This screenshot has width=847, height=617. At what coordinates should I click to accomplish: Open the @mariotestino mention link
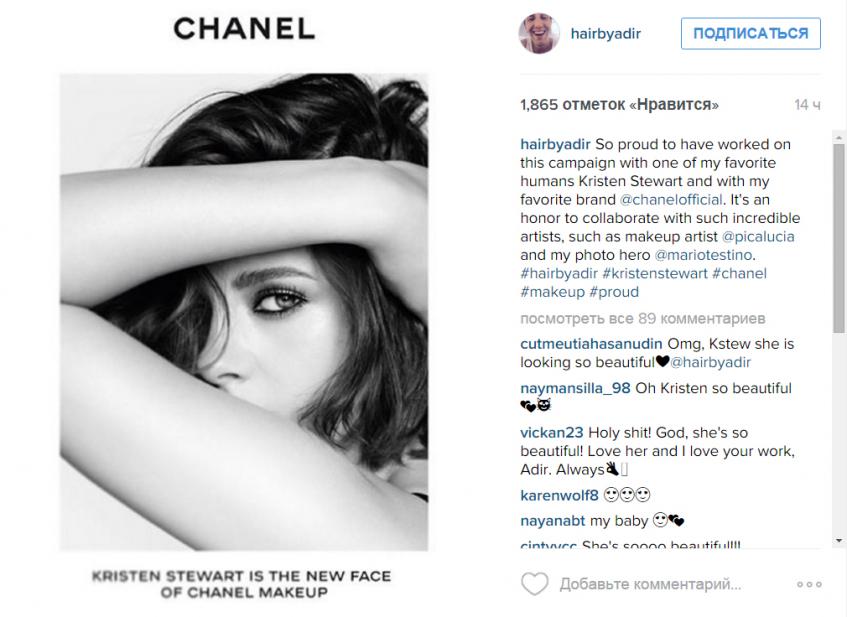pos(703,255)
